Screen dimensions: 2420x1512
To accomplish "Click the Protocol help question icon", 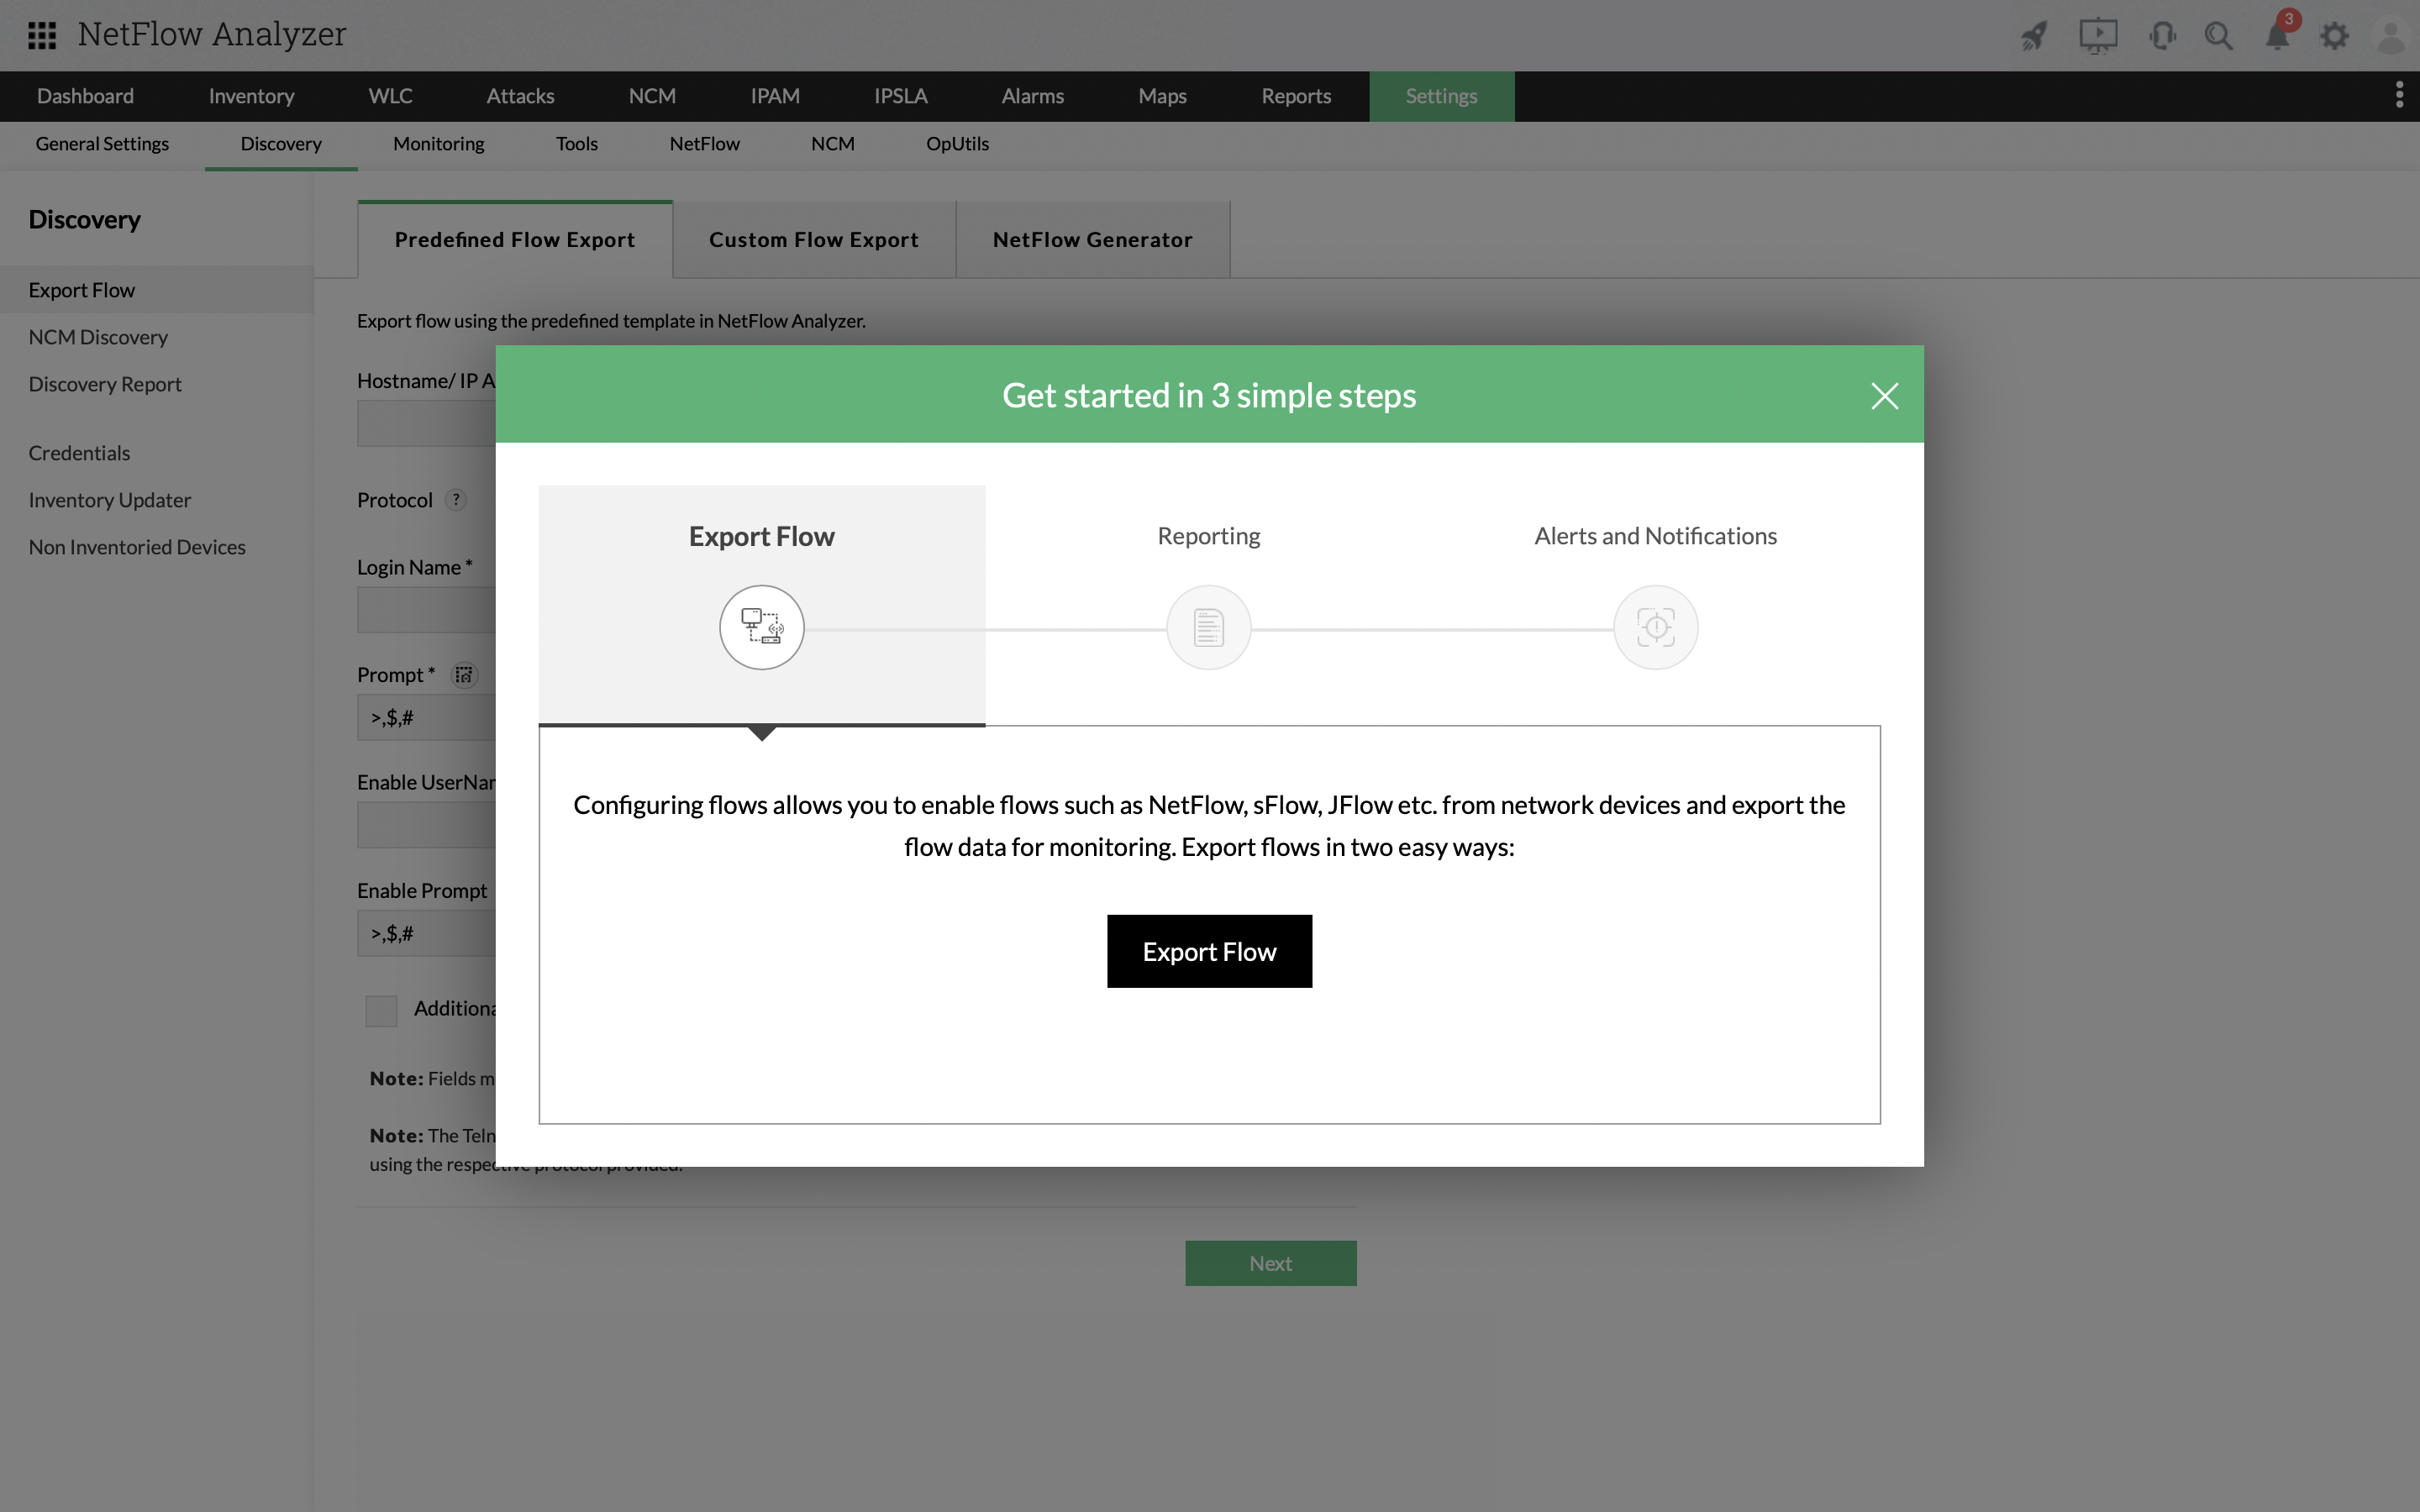I will 456,500.
